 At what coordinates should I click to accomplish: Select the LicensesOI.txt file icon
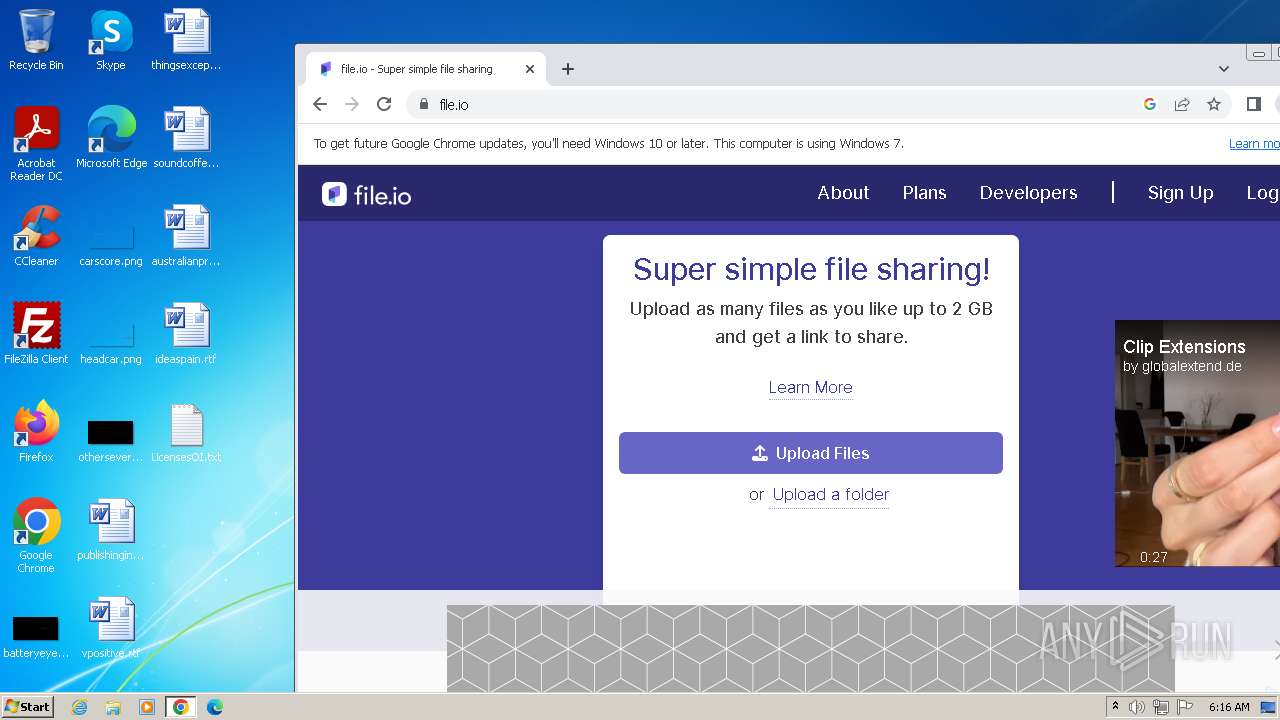point(186,432)
